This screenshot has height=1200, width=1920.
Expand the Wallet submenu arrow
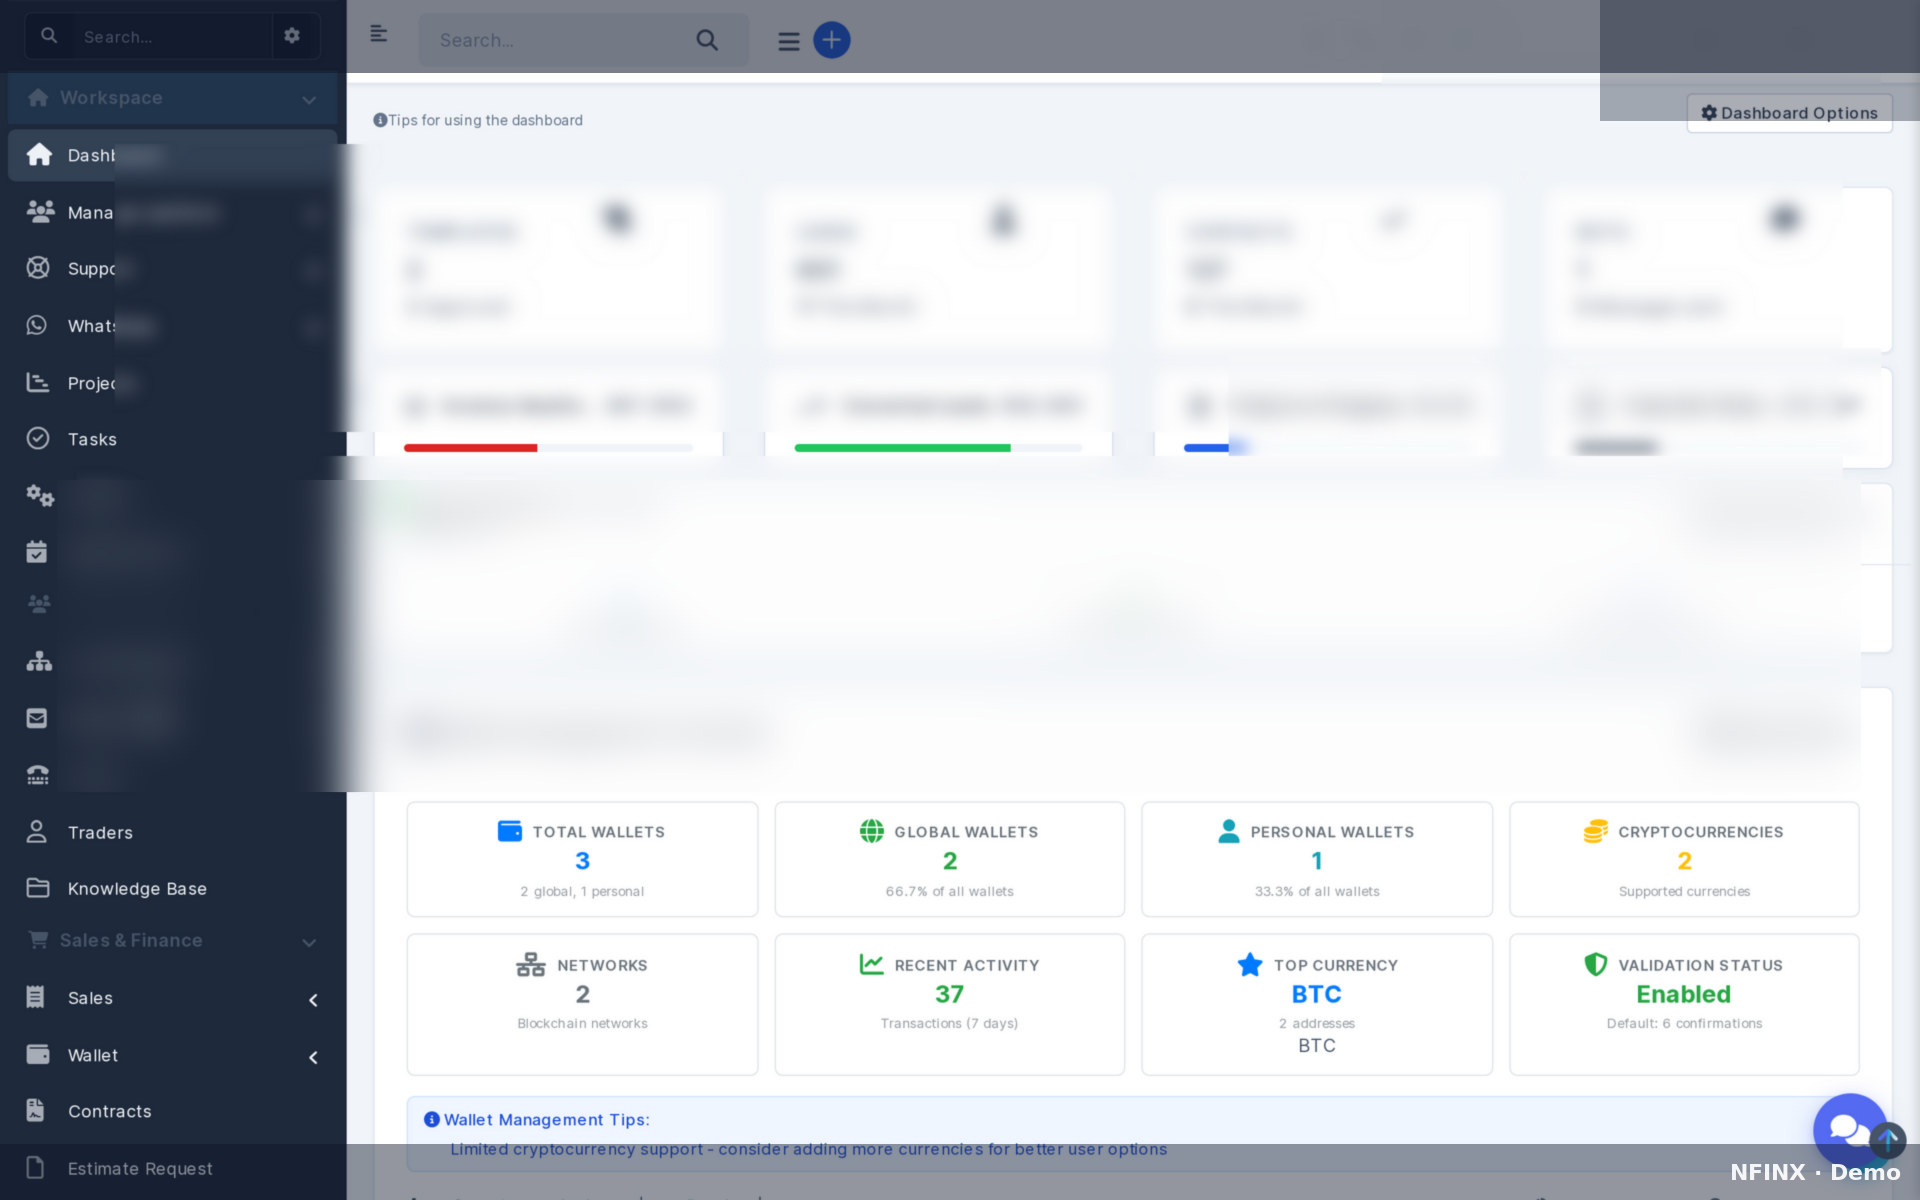(x=313, y=1057)
